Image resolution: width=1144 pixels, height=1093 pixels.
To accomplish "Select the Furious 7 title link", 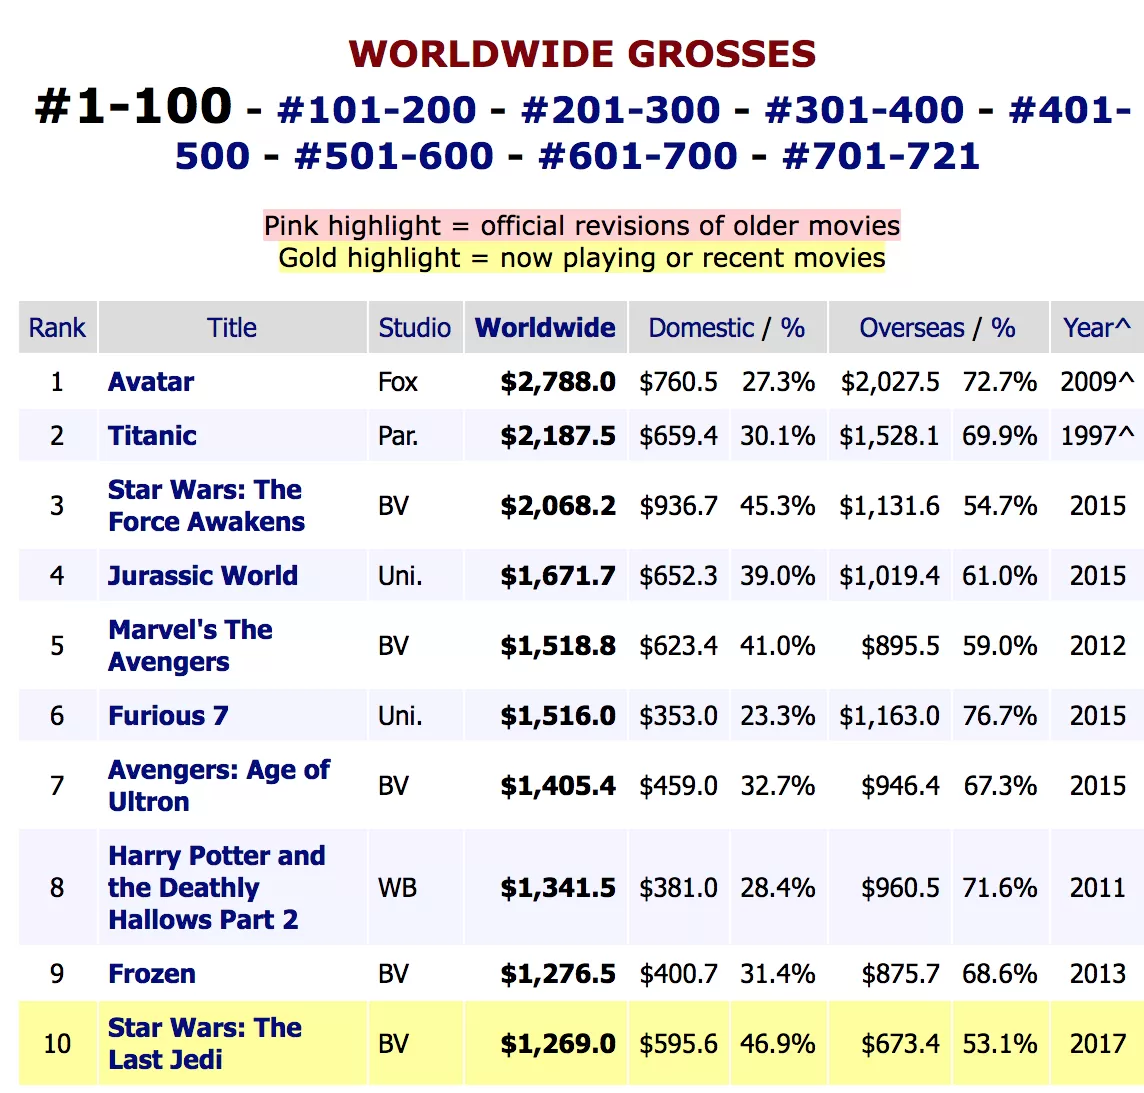I will click(168, 716).
